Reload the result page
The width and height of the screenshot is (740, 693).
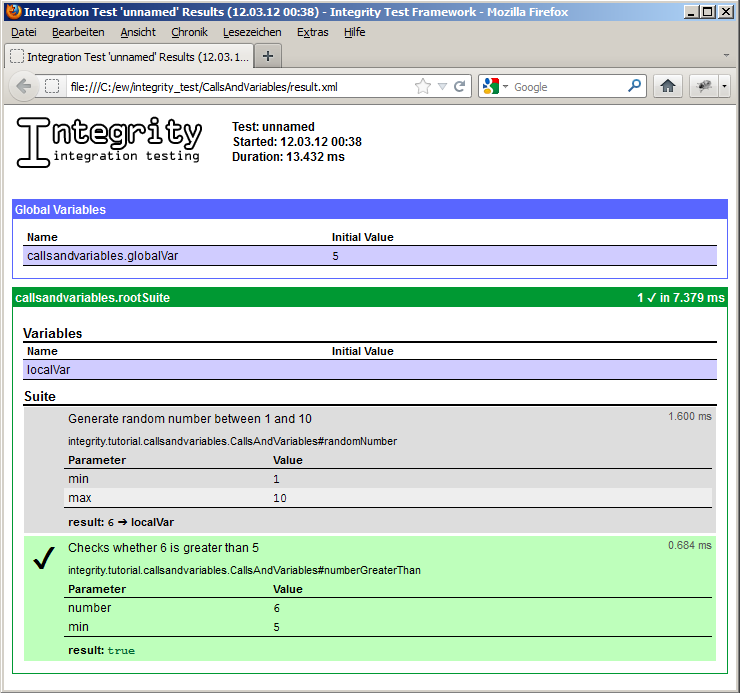460,87
